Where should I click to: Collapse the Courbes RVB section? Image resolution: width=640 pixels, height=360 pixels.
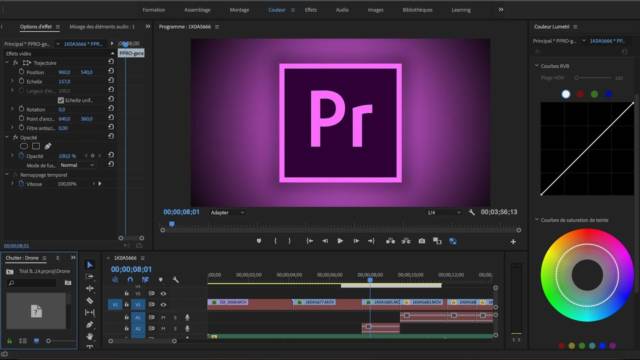(536, 66)
